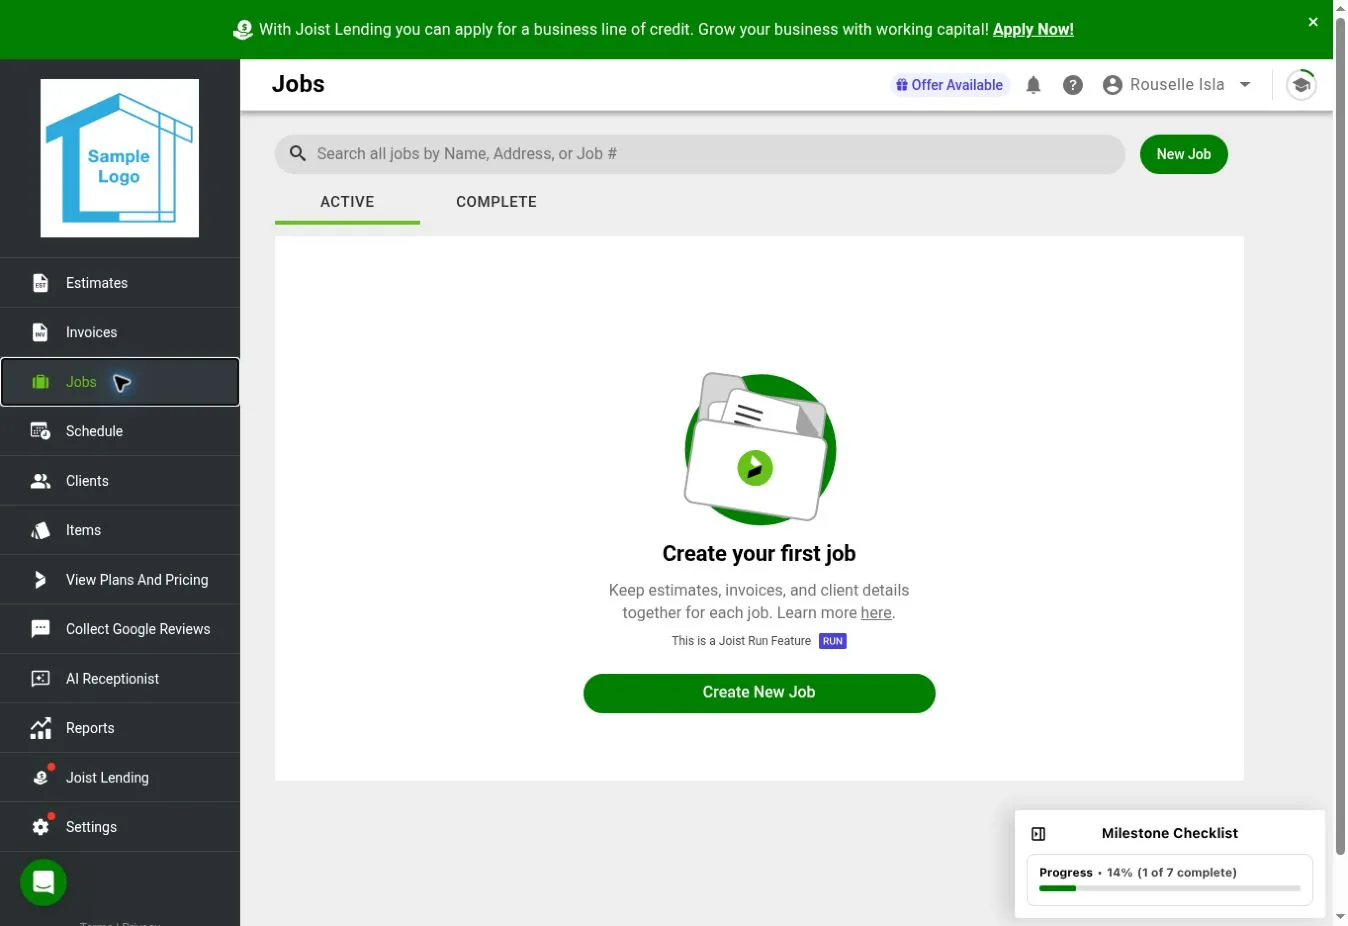Screen dimensions: 1348x926
Task: Click the View Plans And Pricing icon
Action: click(40, 580)
